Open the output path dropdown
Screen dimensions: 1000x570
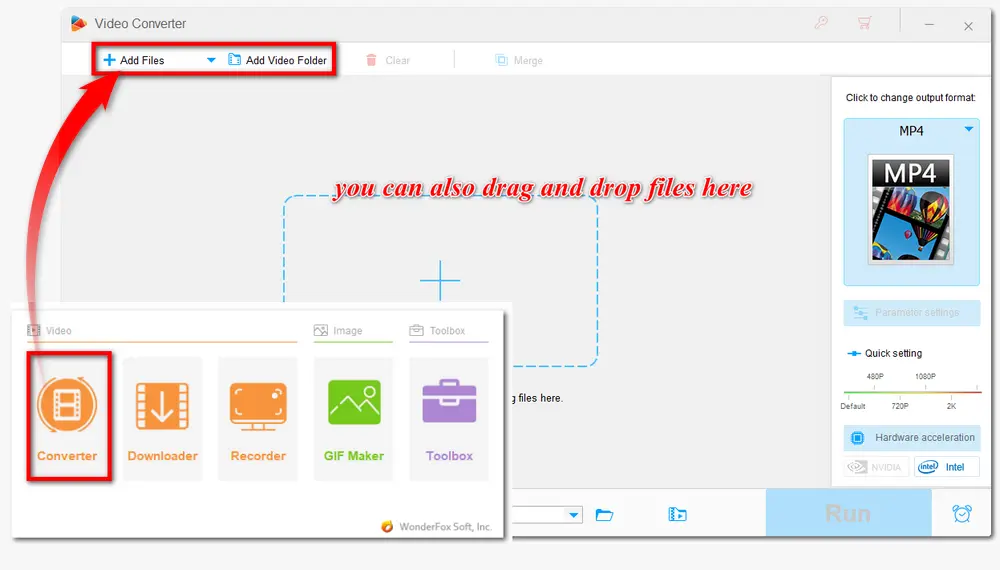click(x=574, y=515)
